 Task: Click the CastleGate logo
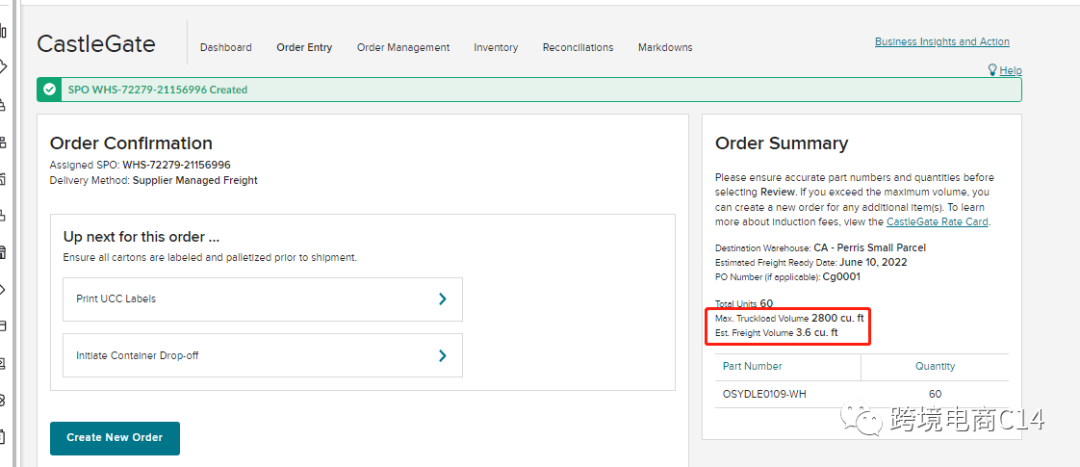point(96,44)
